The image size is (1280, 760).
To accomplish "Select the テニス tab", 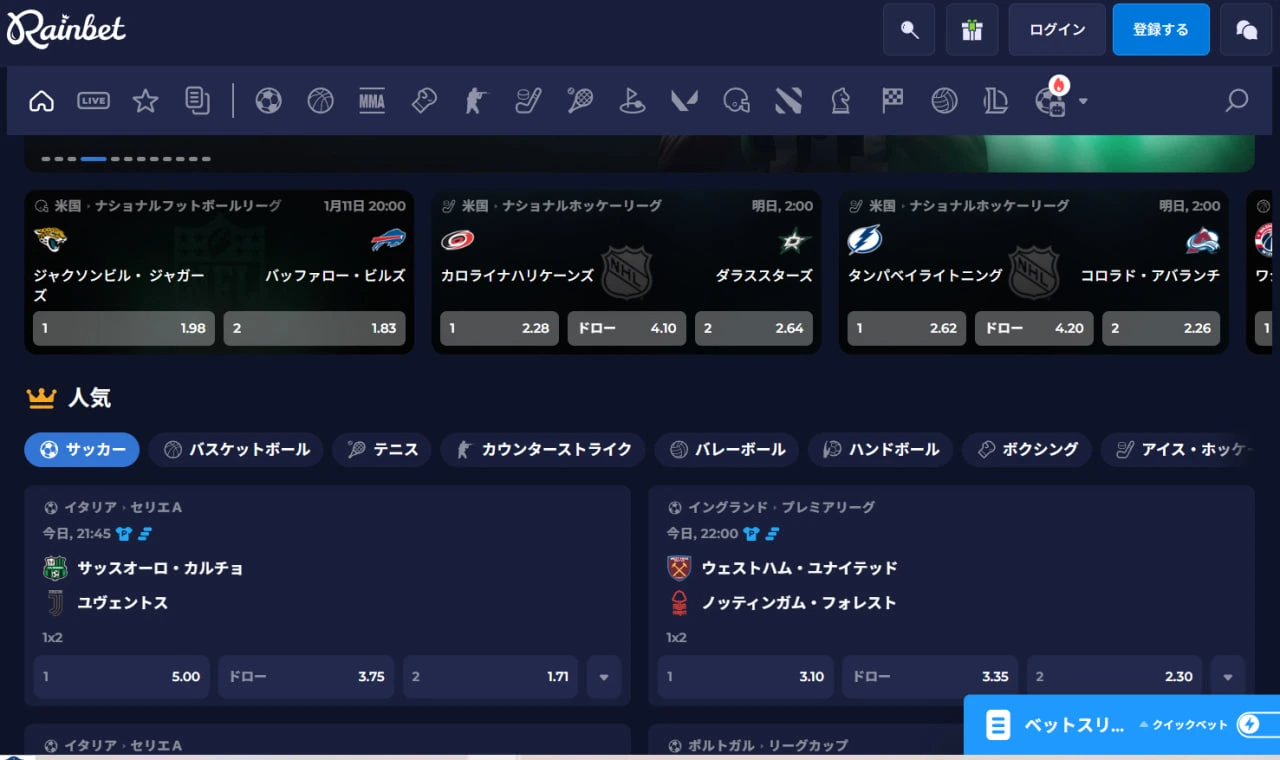I will pos(382,450).
